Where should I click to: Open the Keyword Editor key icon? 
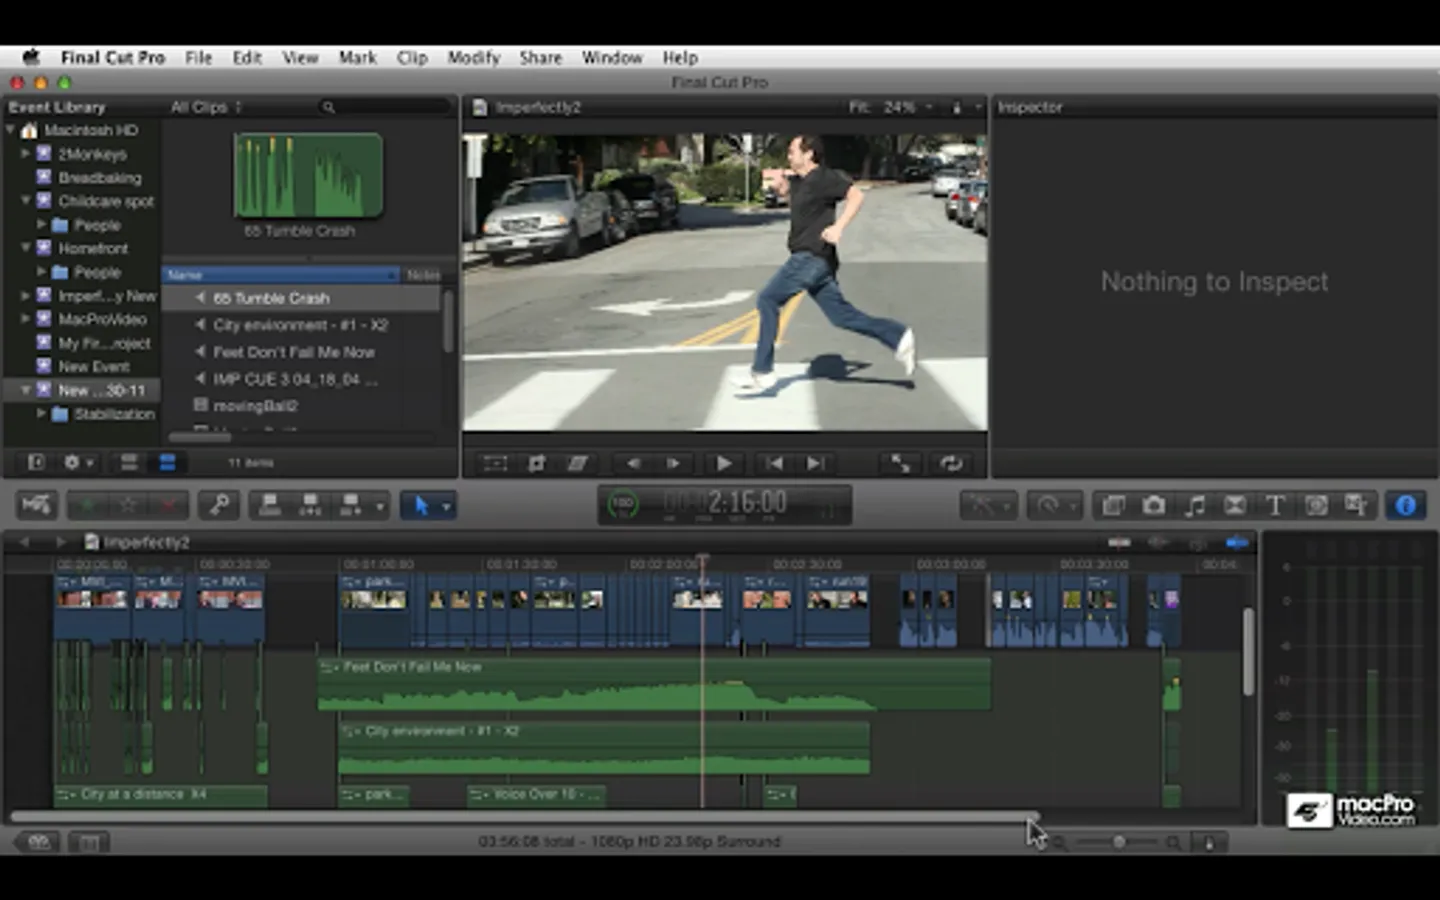click(x=218, y=506)
